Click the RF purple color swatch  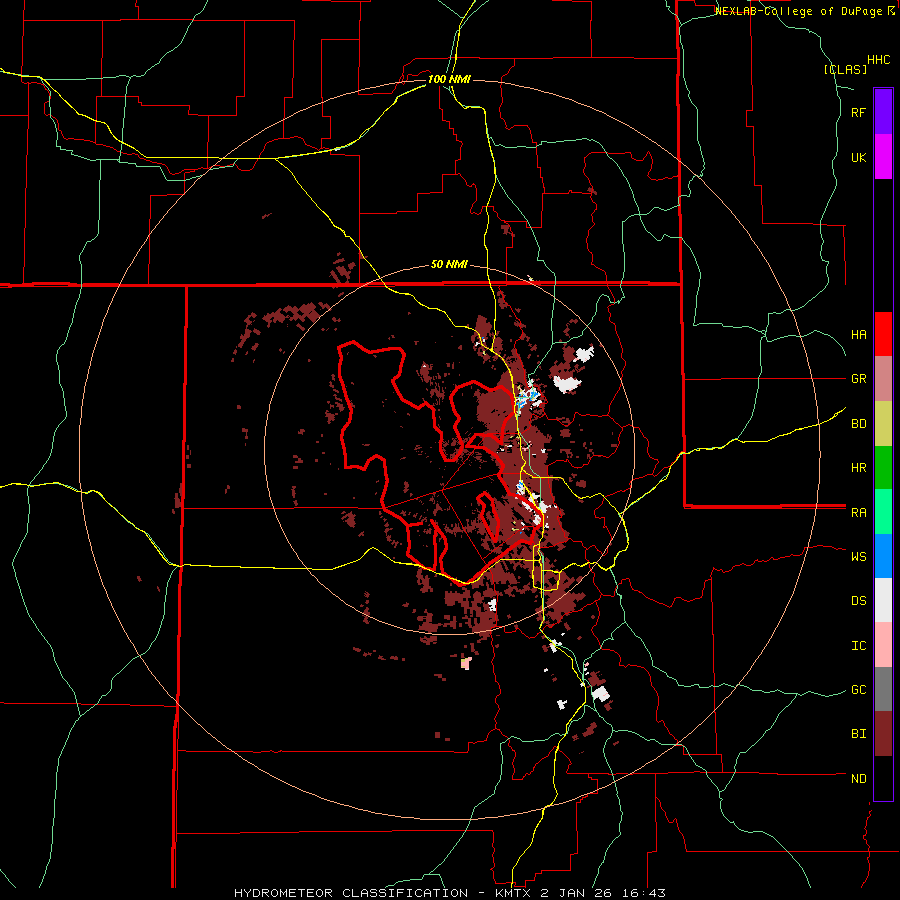click(x=883, y=112)
